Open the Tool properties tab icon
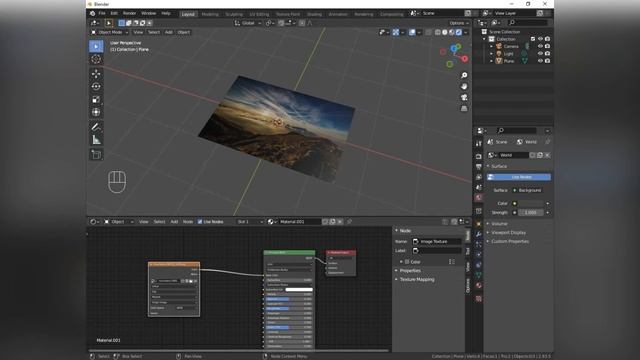The width and height of the screenshot is (640, 360). 479,144
